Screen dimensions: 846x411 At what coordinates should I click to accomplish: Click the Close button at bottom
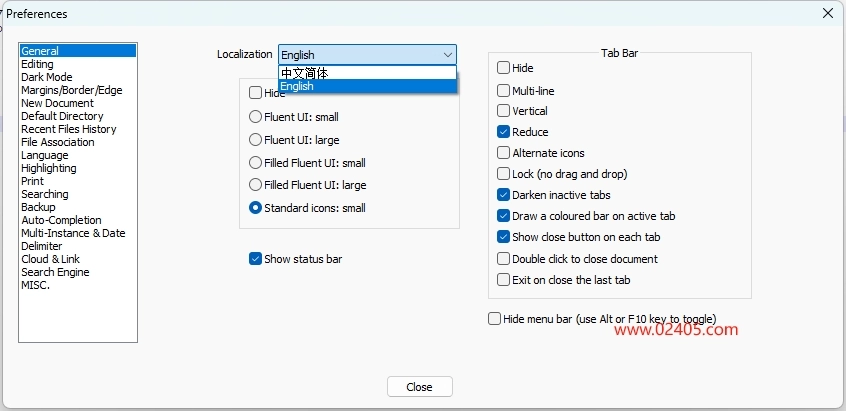click(x=419, y=387)
